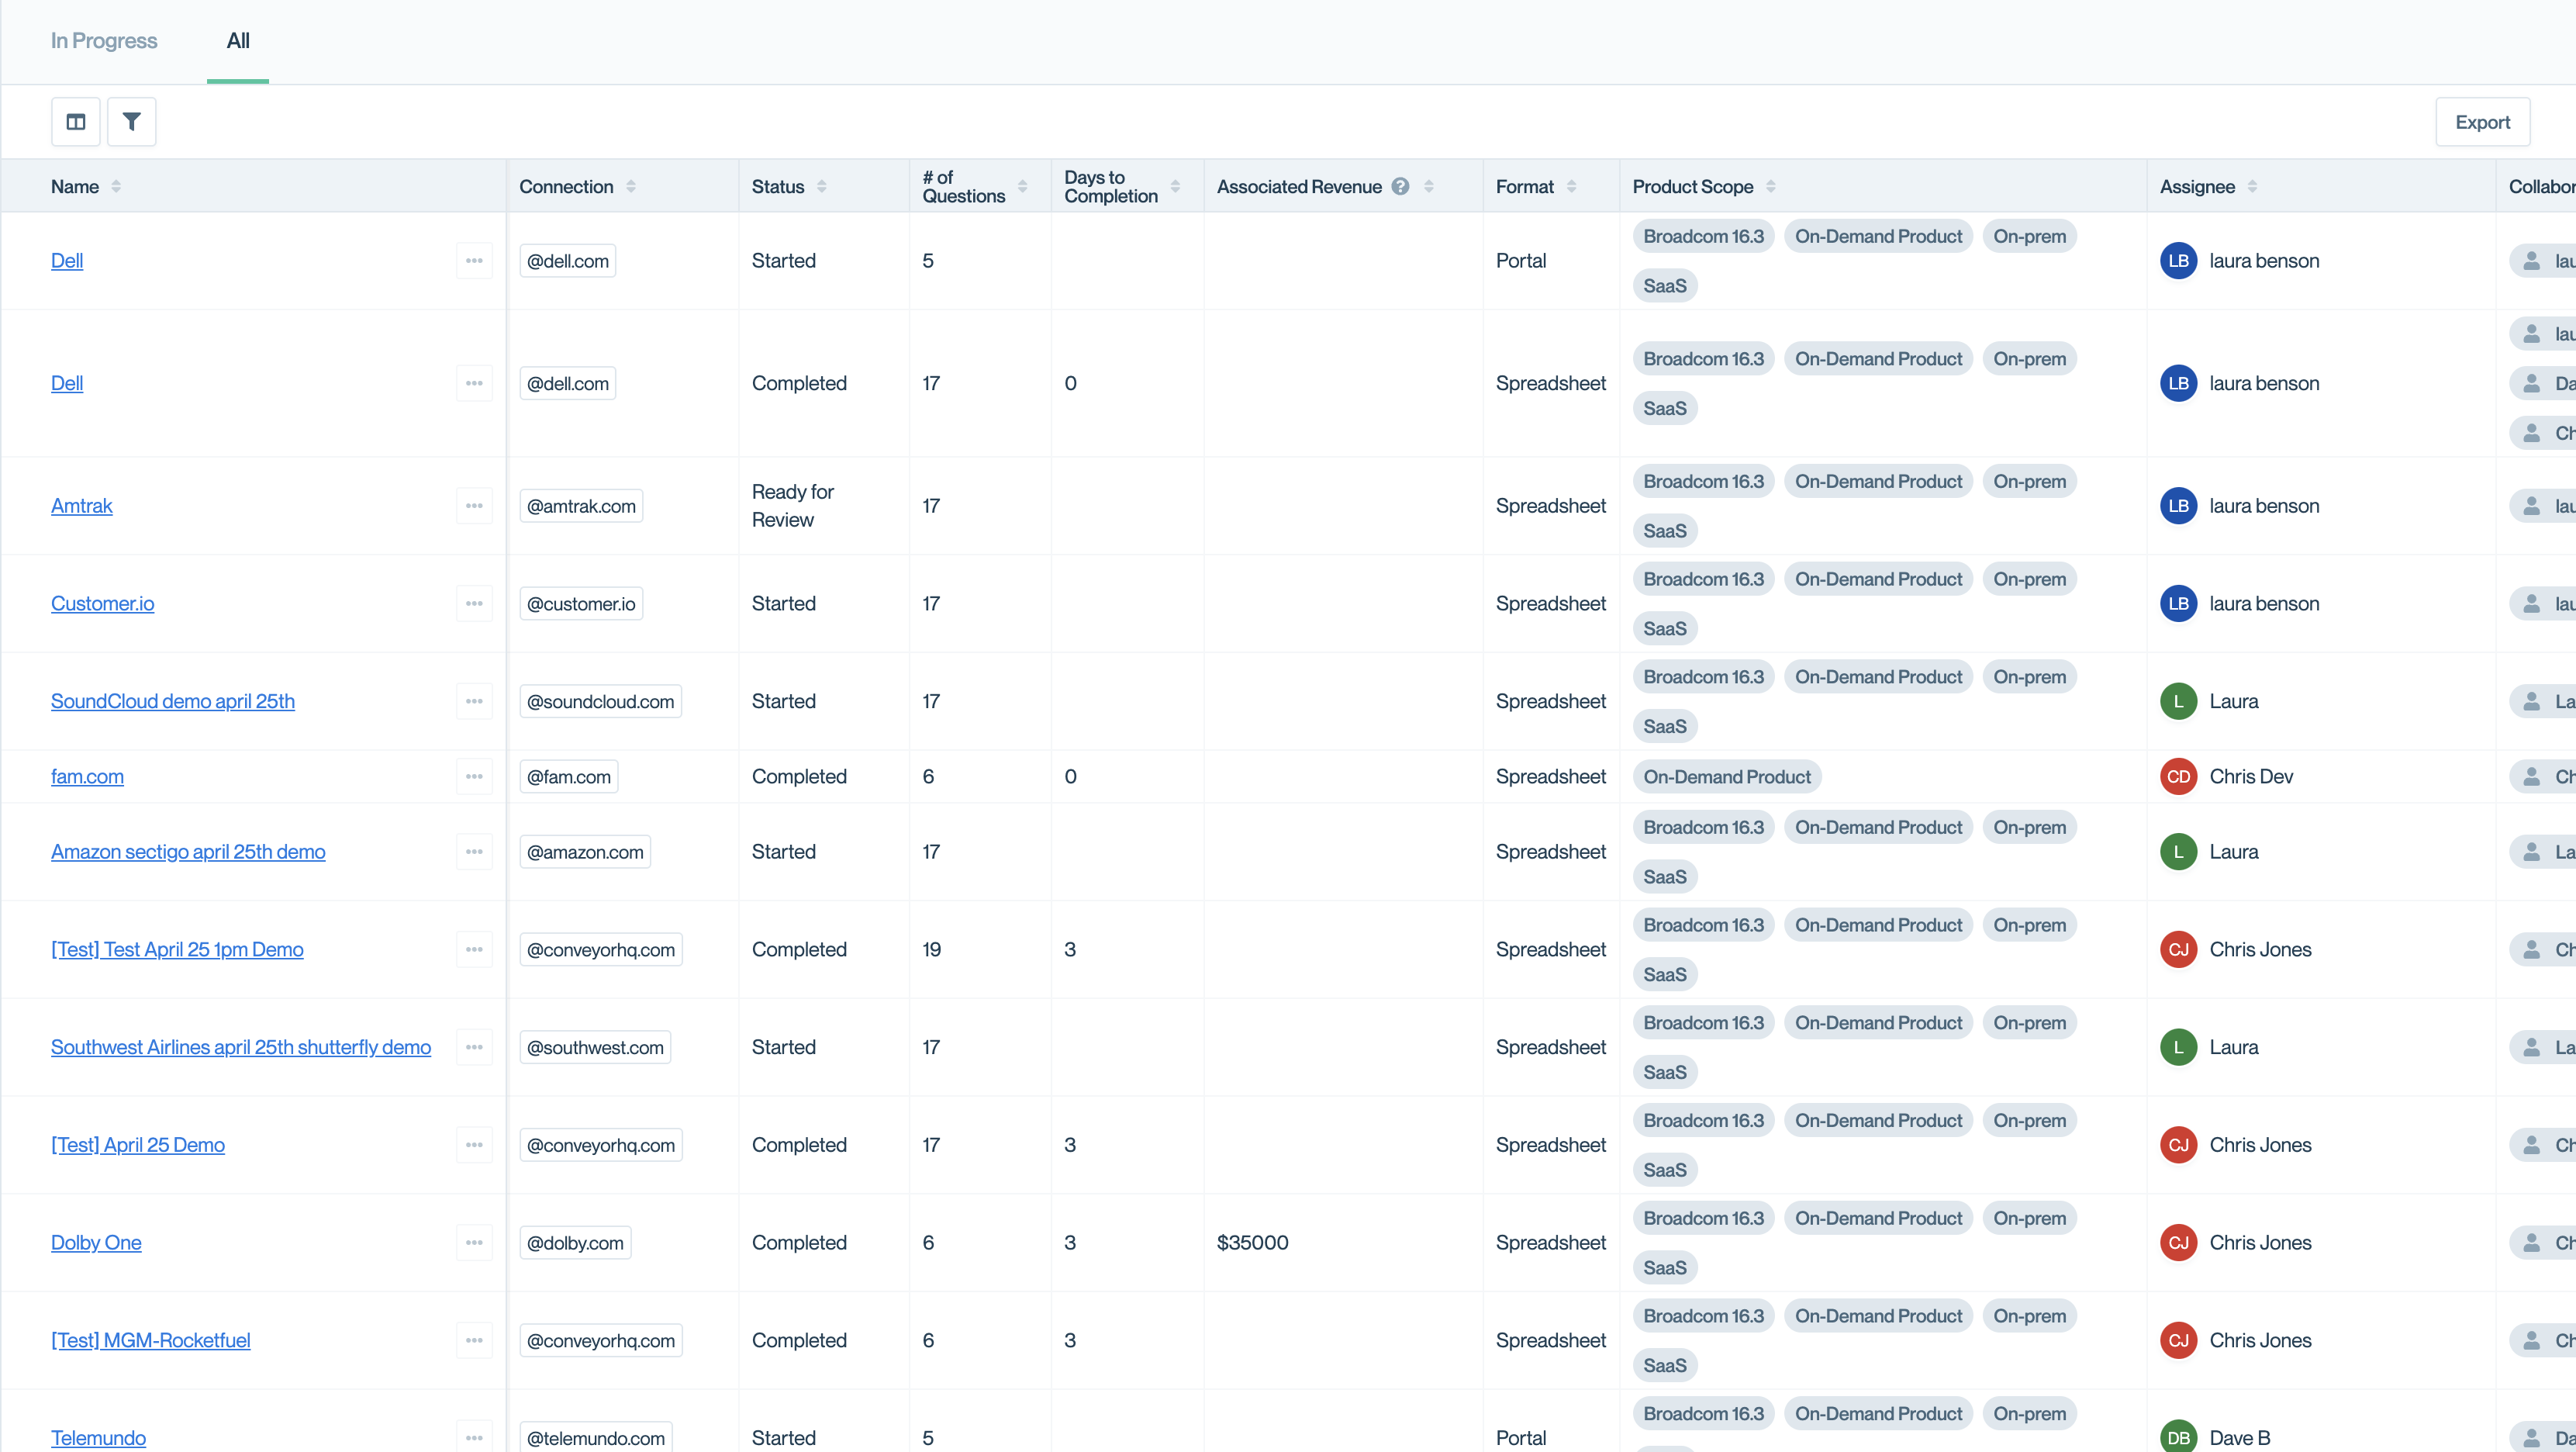Sort by Status column arrows
This screenshot has height=1452, width=2576.
tap(821, 186)
